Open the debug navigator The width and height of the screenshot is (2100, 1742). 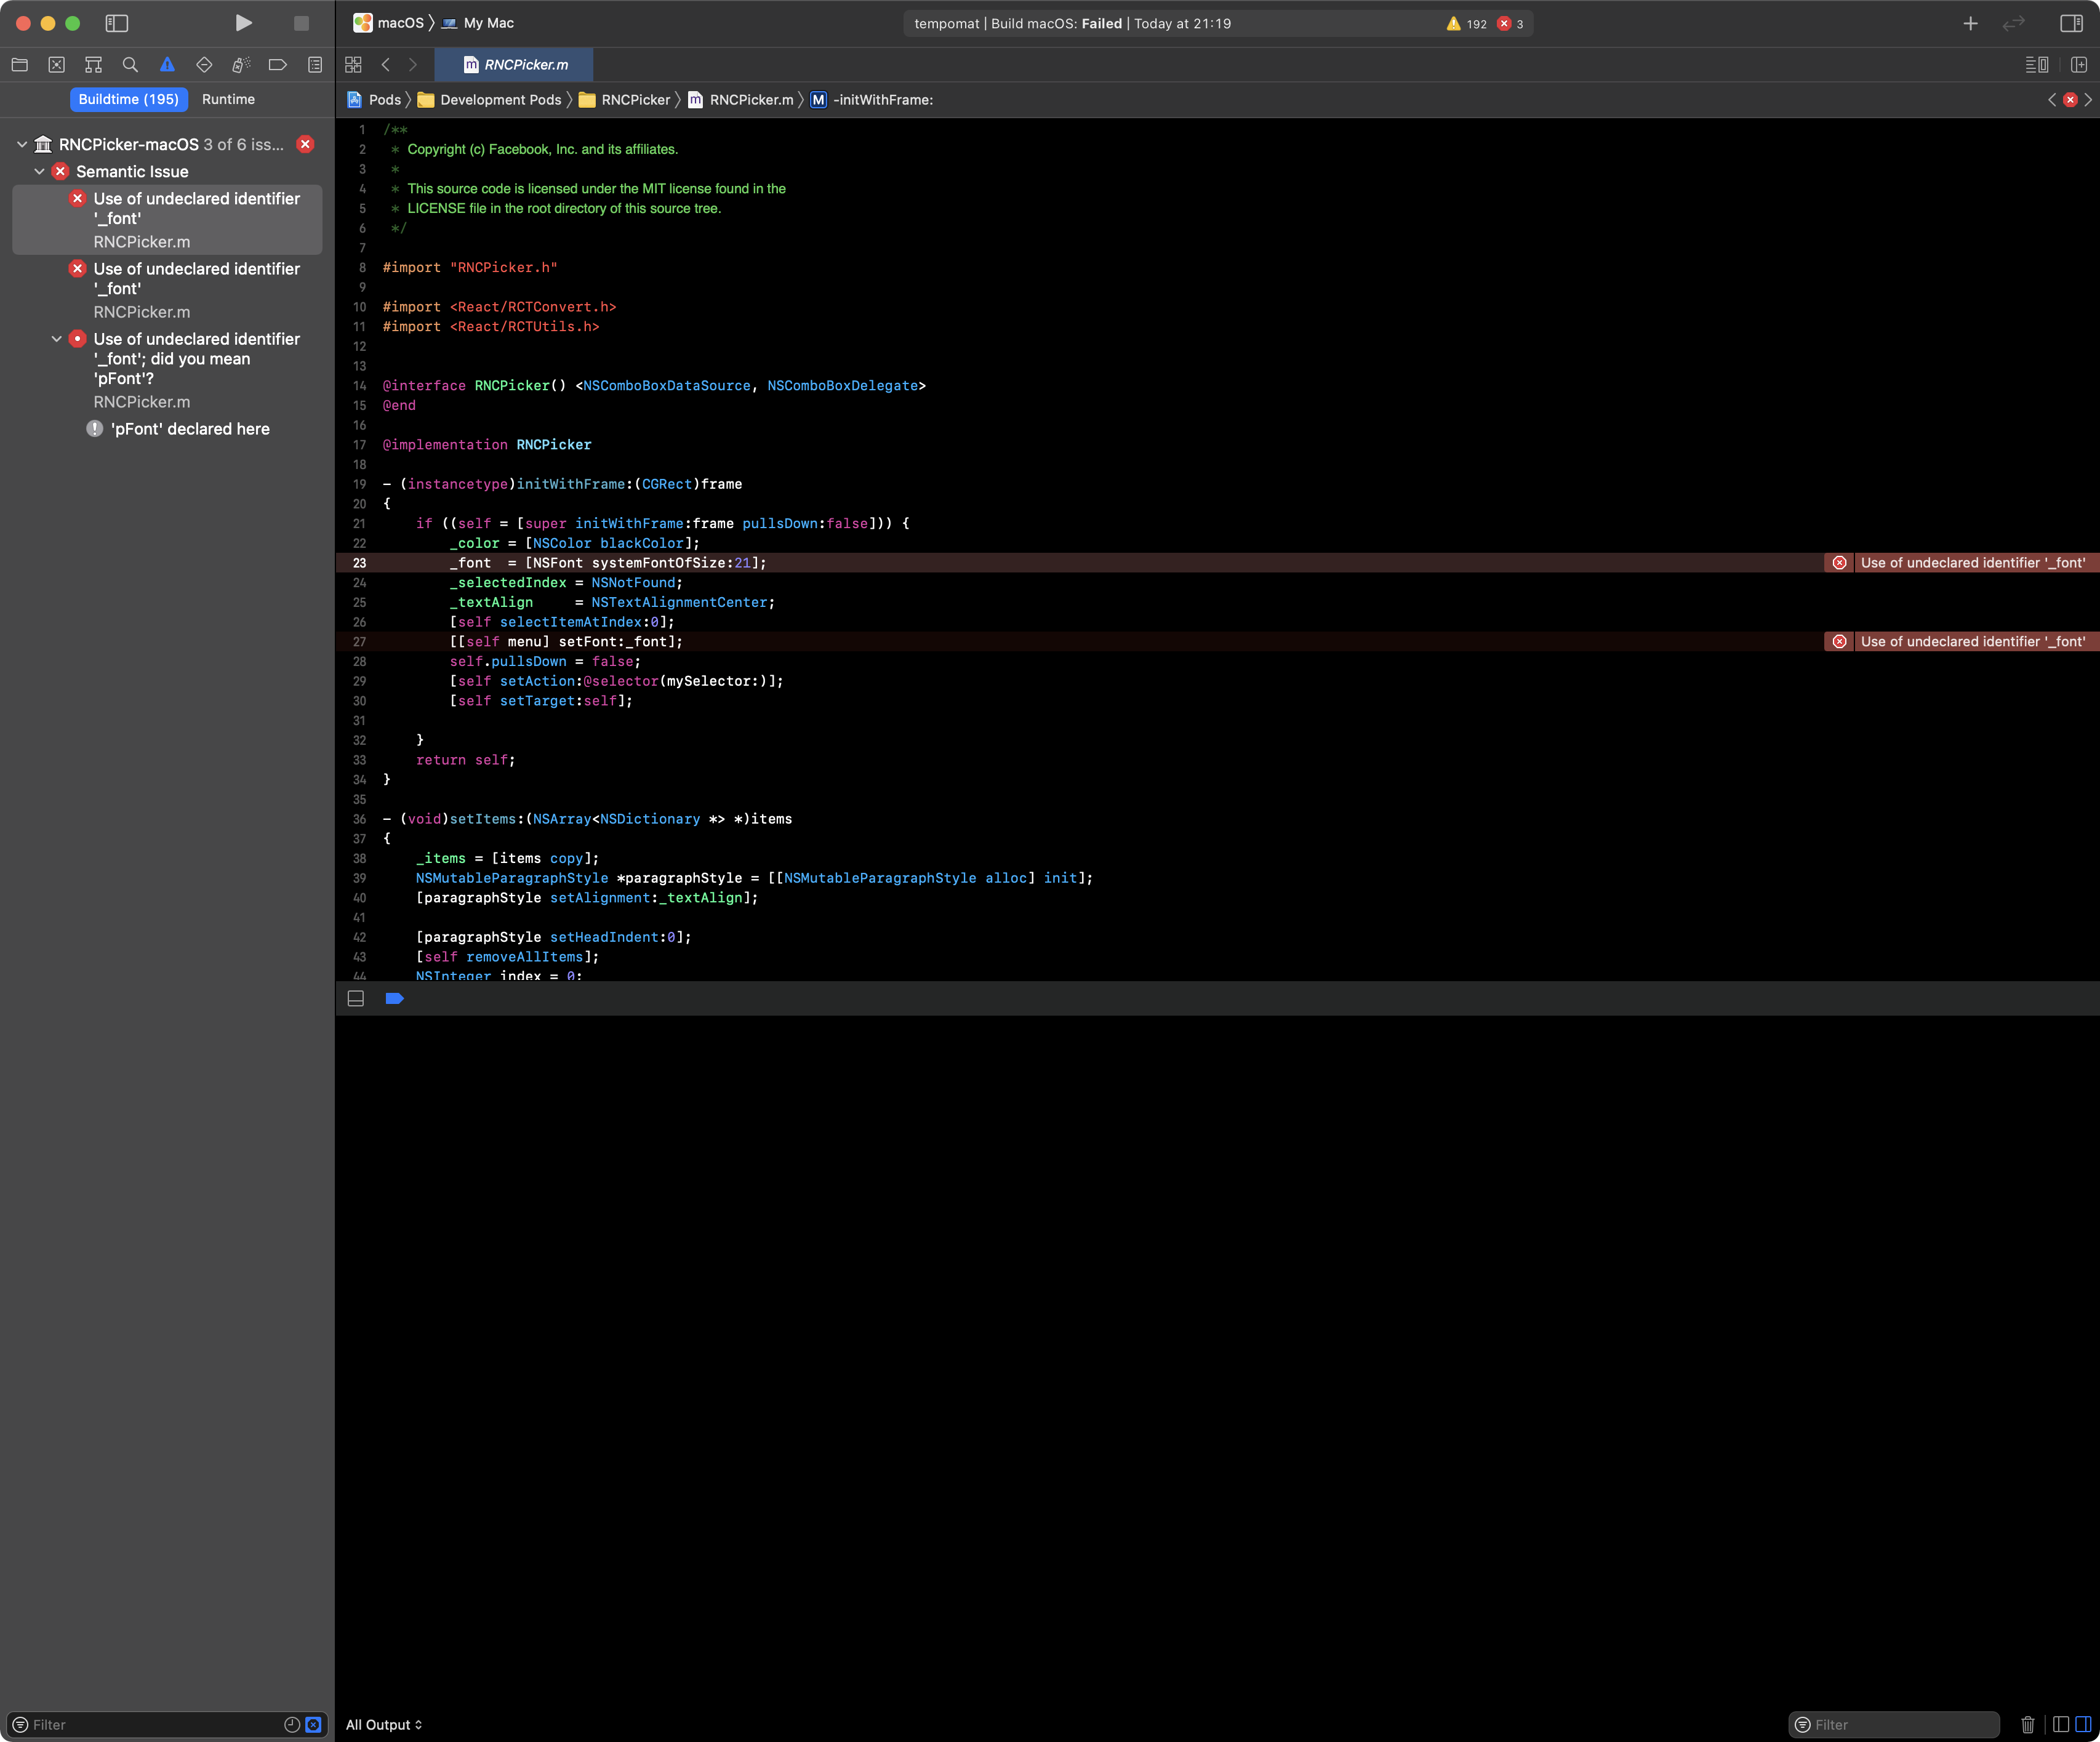[241, 65]
